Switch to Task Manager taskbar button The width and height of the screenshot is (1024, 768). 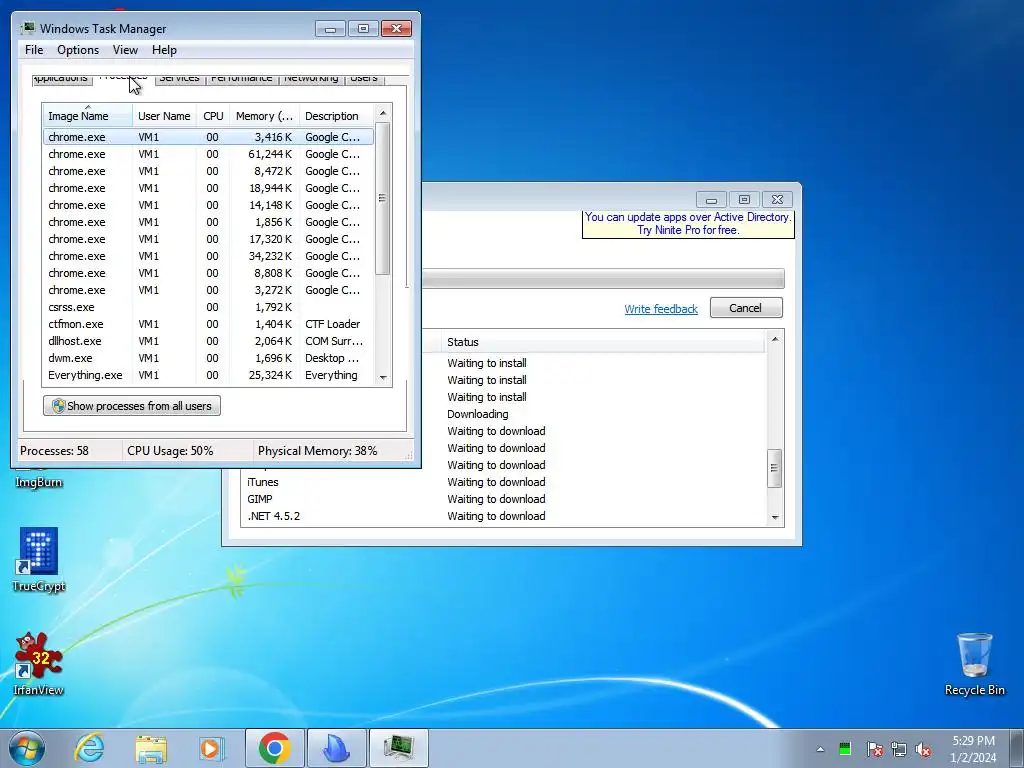pos(398,748)
